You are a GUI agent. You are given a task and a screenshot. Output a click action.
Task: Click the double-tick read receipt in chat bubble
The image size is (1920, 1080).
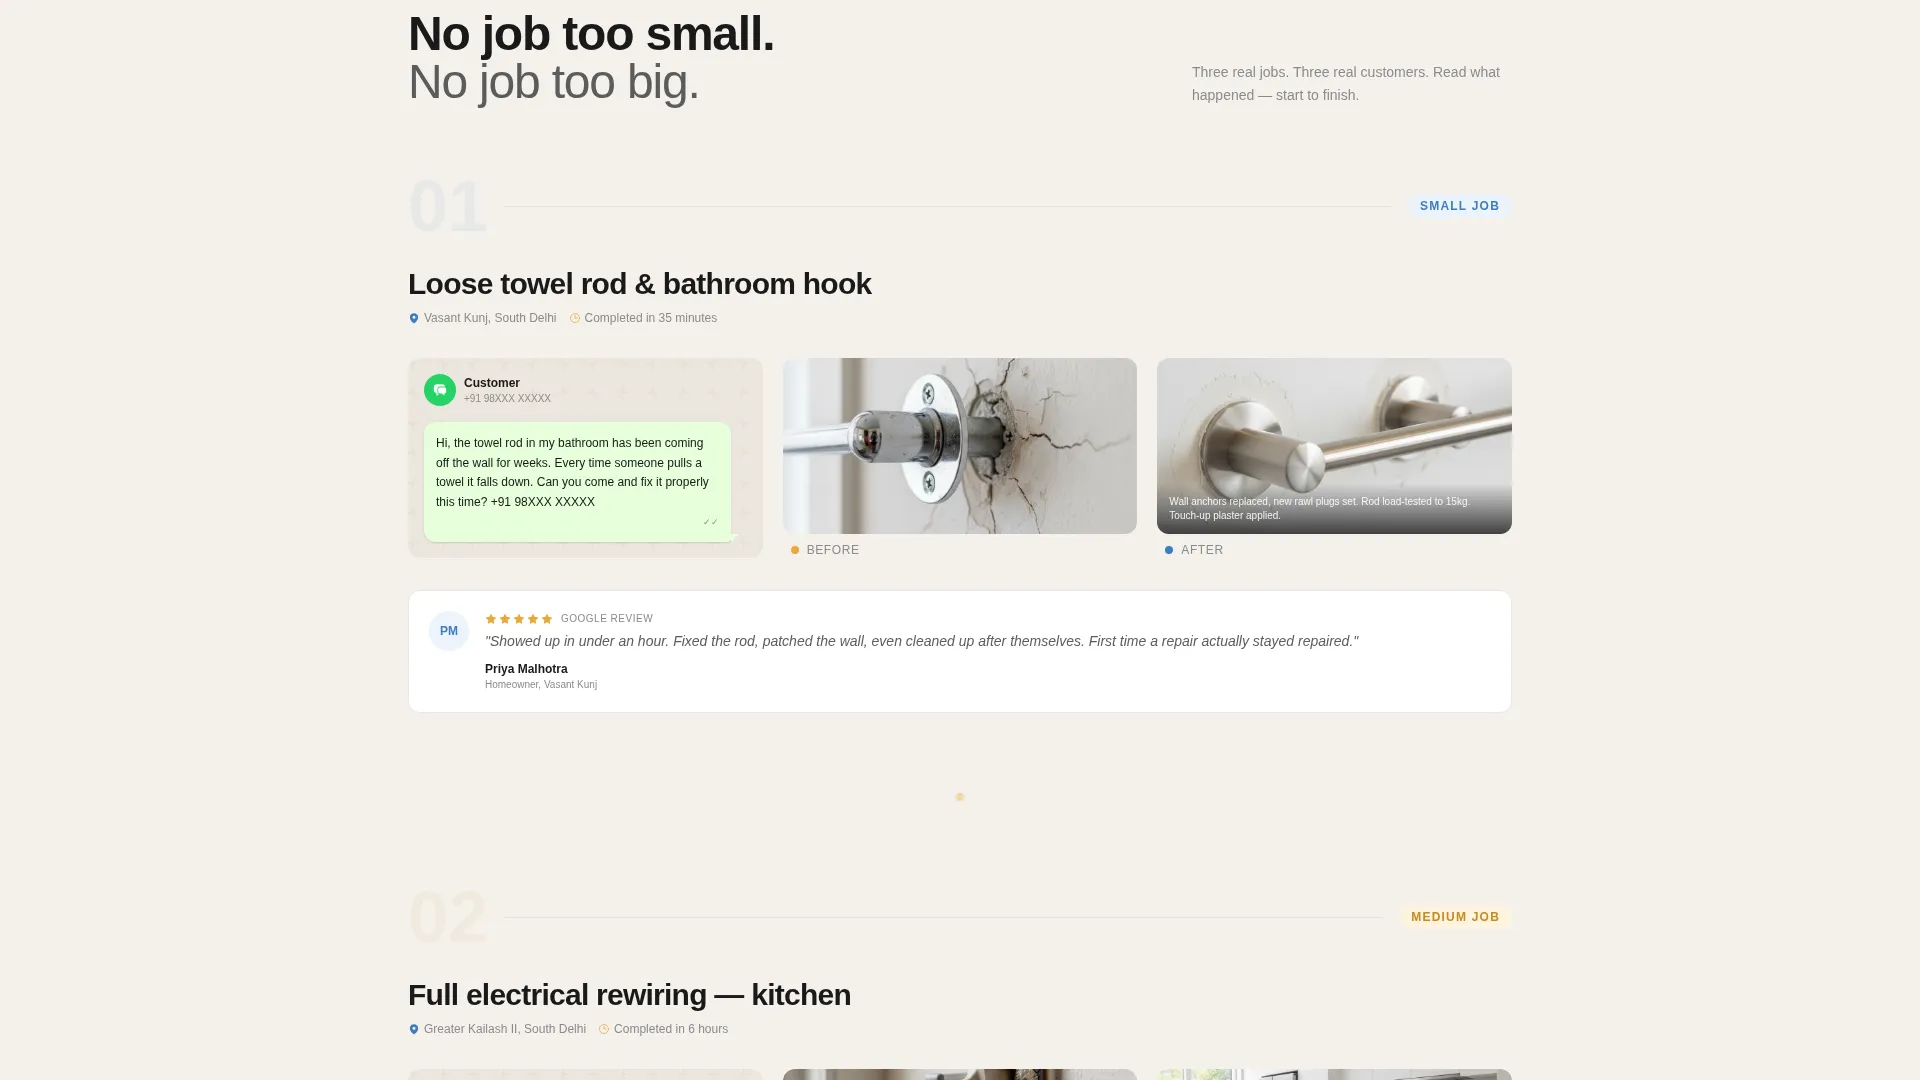click(x=710, y=522)
